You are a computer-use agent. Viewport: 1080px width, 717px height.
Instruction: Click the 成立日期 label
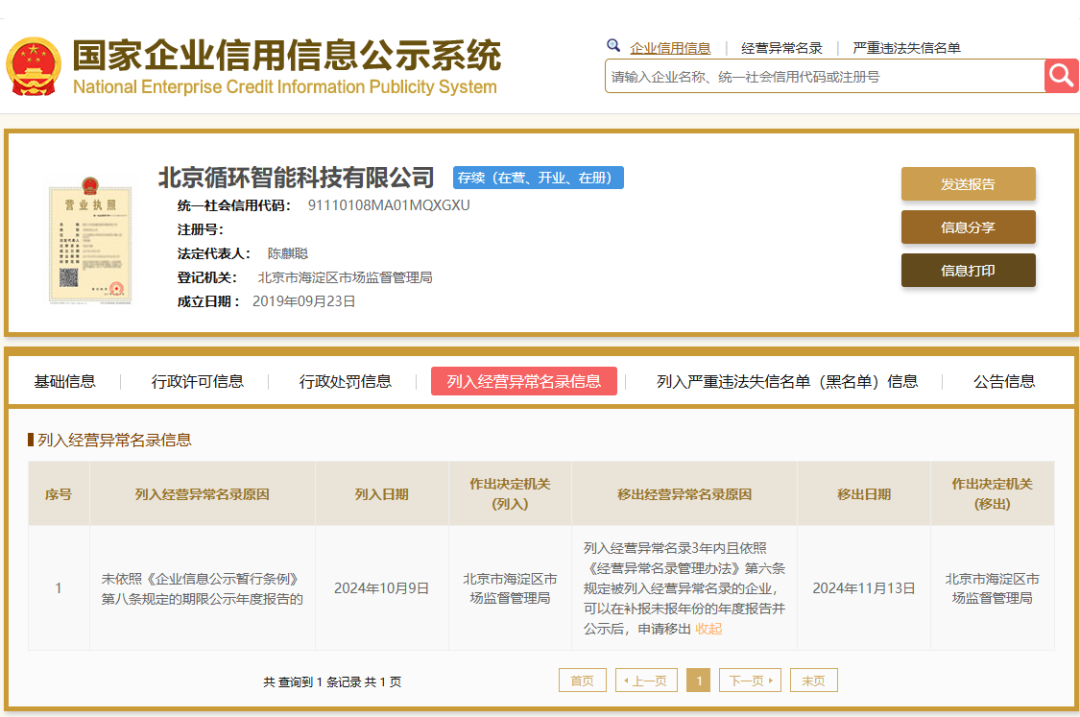[x=209, y=302]
